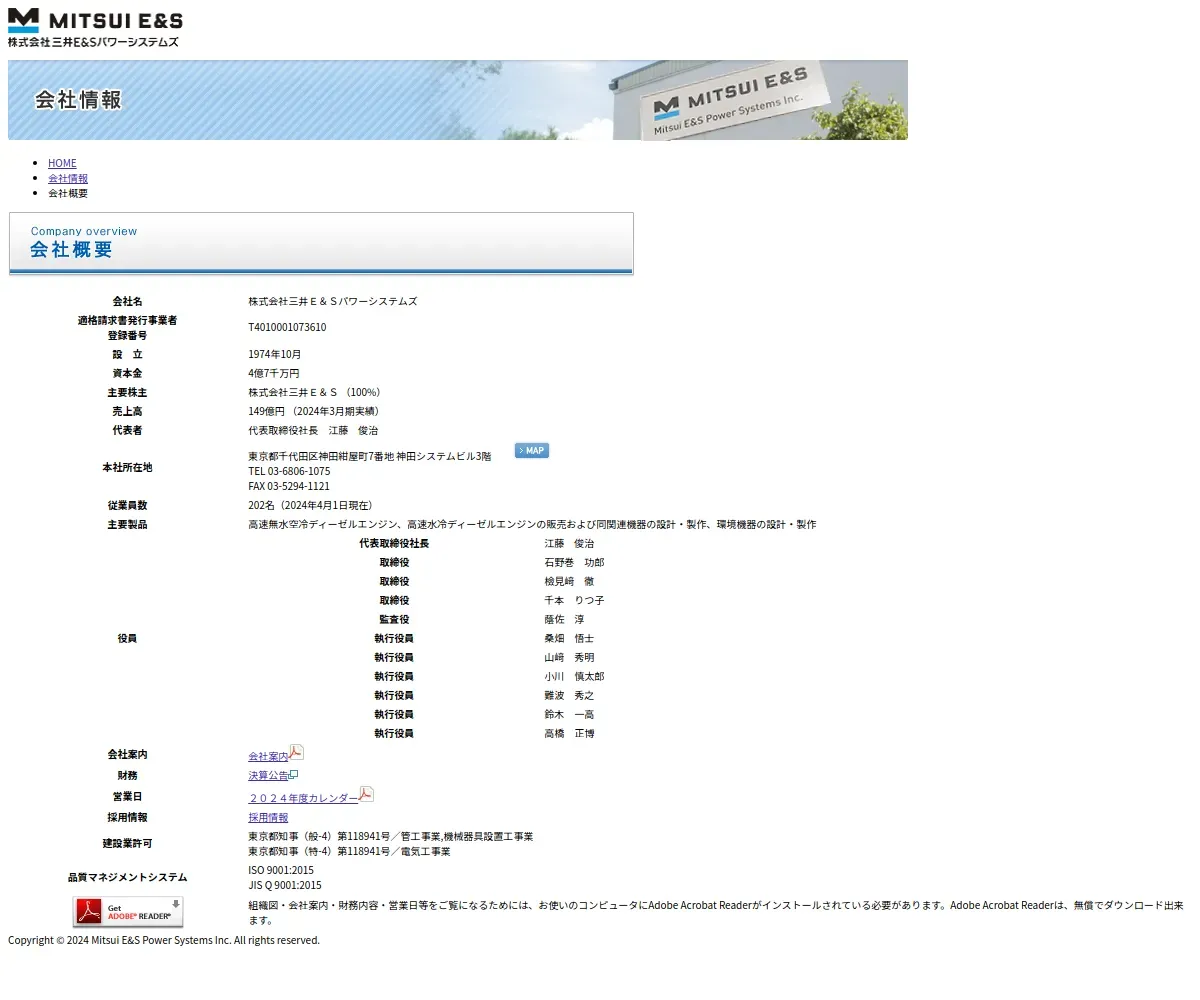Select the 会社名 label
Viewport: 1200px width, 1000px height.
click(127, 301)
